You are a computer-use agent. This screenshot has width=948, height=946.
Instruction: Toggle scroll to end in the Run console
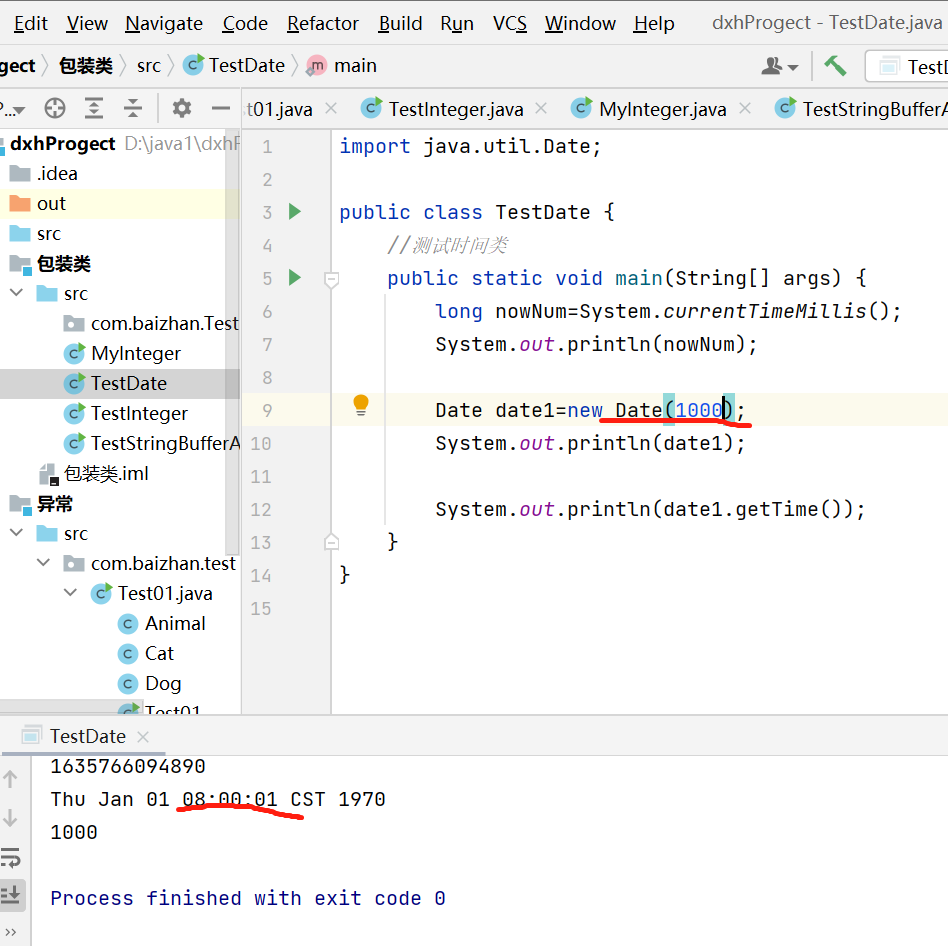(x=12, y=895)
